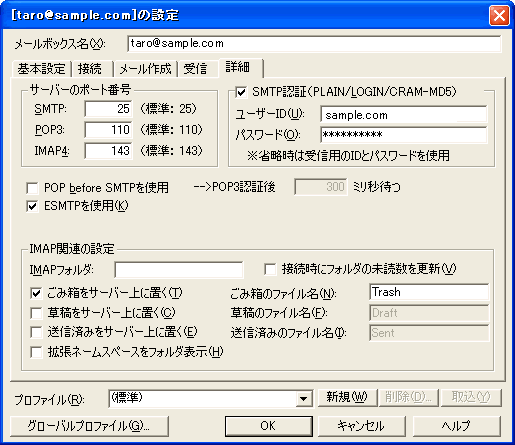Enable POP before SMTPを使用 checkbox

[32, 188]
